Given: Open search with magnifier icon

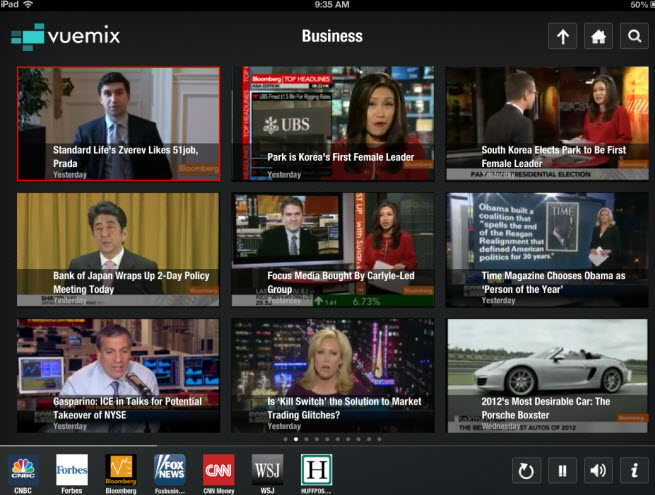Looking at the screenshot, I should 634,36.
